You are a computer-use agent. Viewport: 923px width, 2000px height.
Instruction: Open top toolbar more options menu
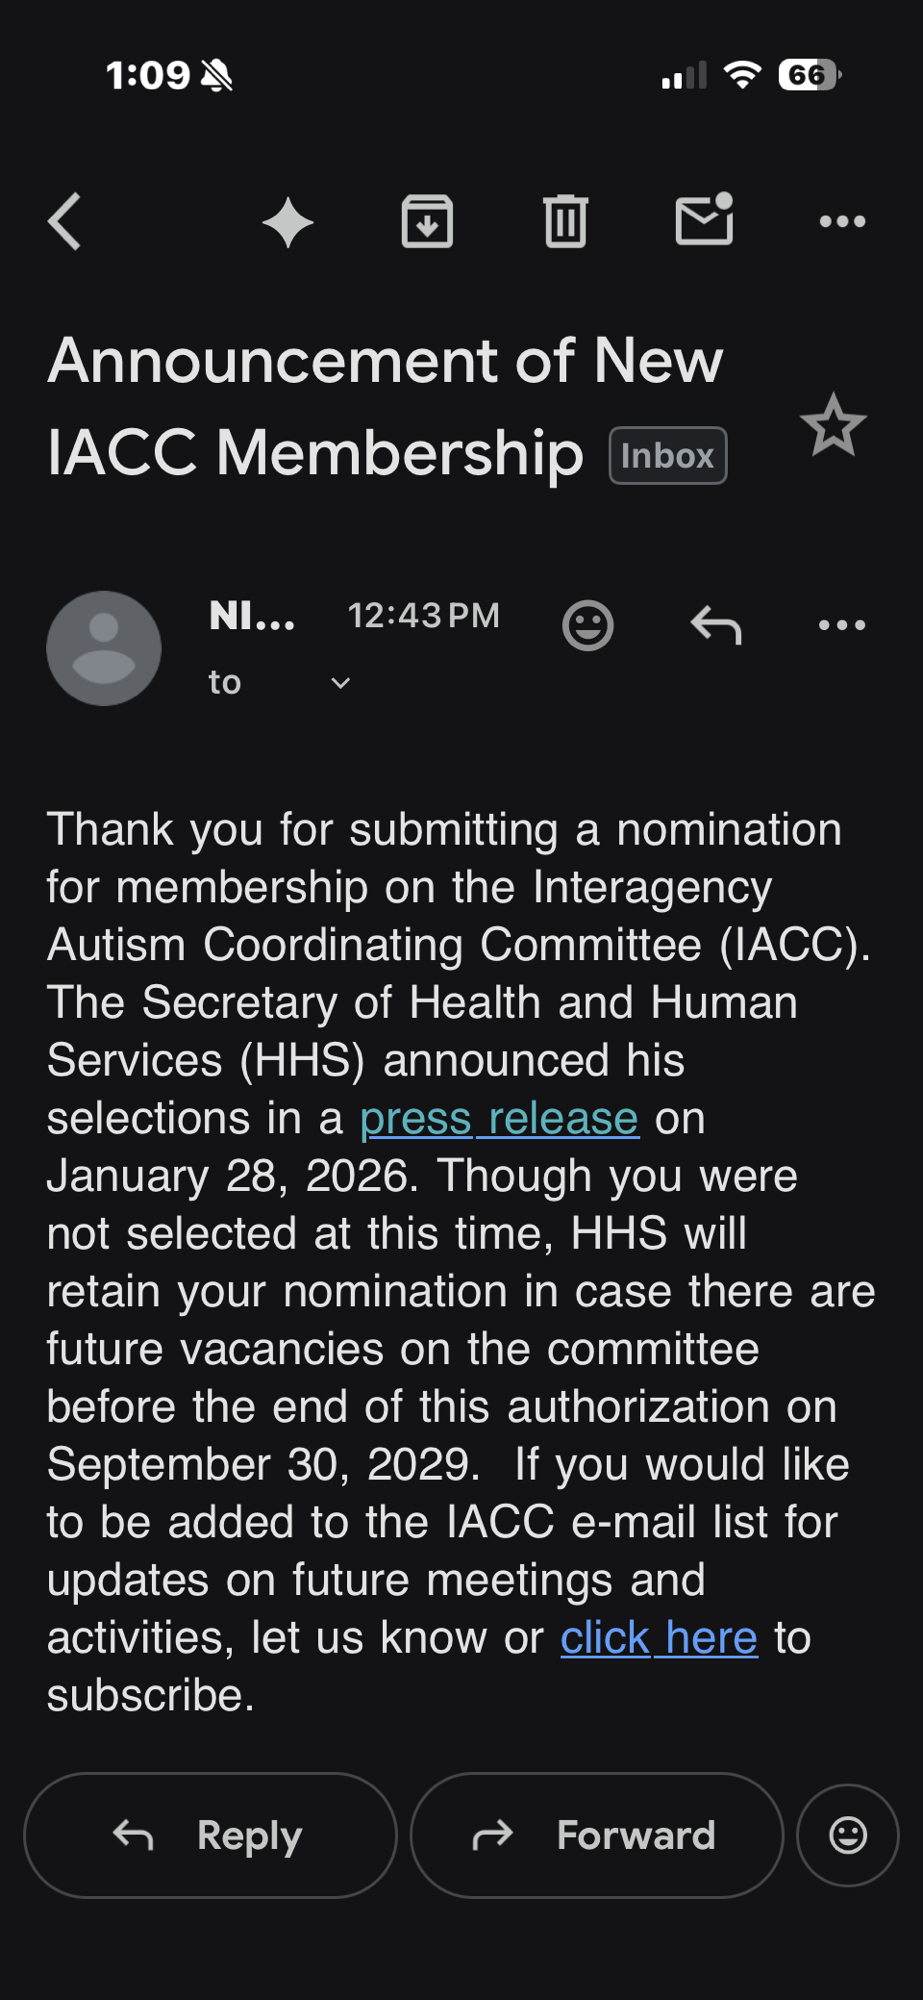[x=842, y=221]
